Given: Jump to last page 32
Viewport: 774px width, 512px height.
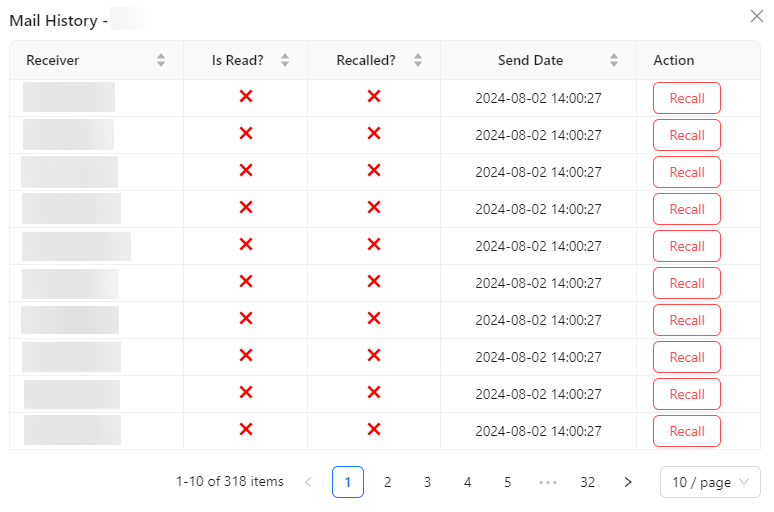Looking at the screenshot, I should [x=587, y=482].
